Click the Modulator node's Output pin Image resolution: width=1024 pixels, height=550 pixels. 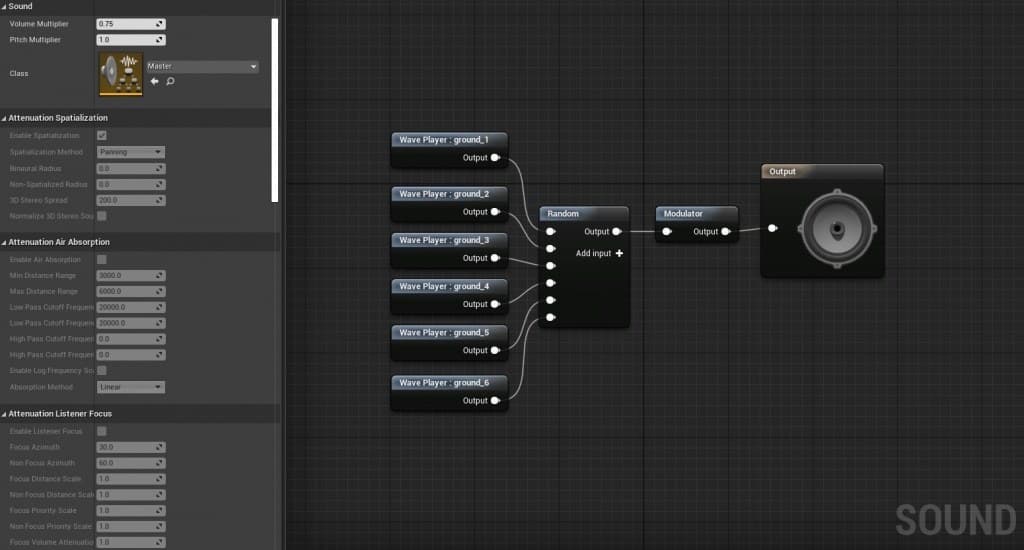click(x=726, y=232)
